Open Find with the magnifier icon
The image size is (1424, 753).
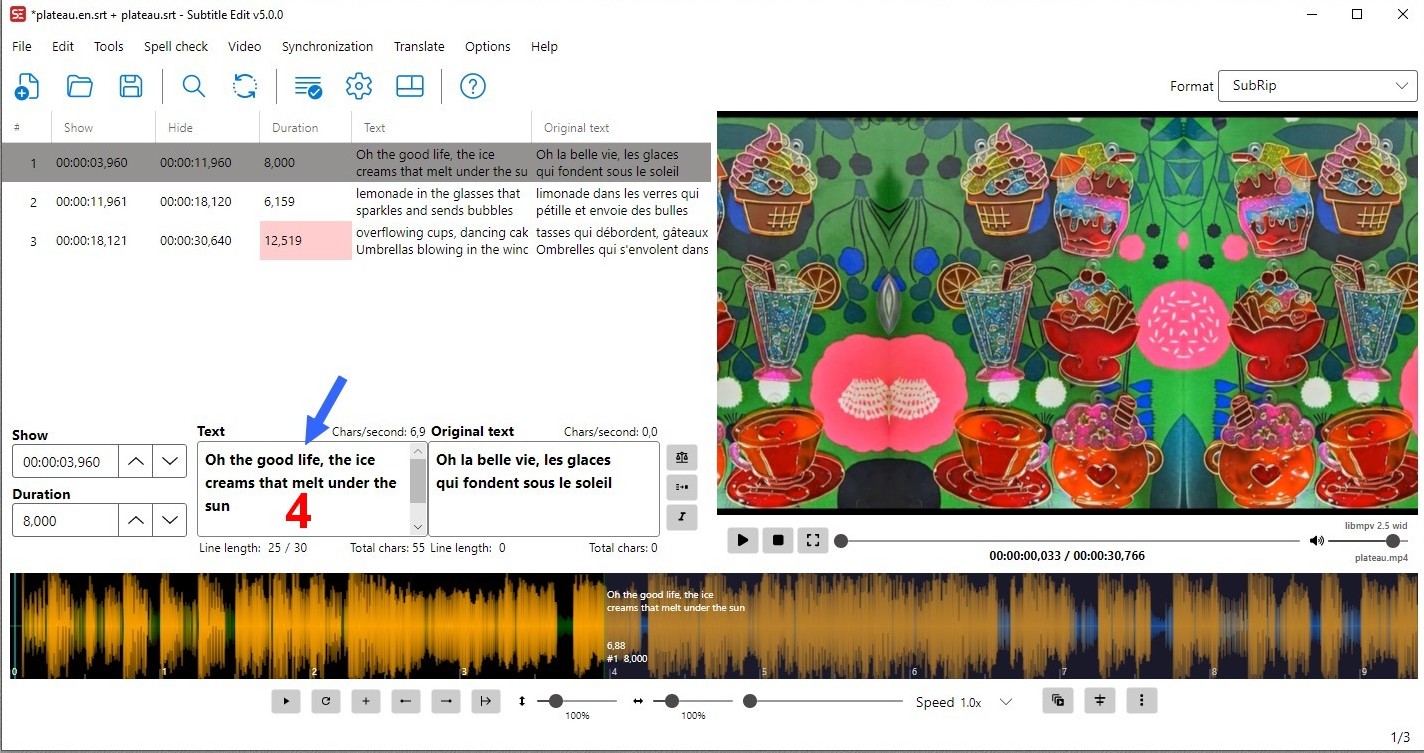tap(194, 87)
